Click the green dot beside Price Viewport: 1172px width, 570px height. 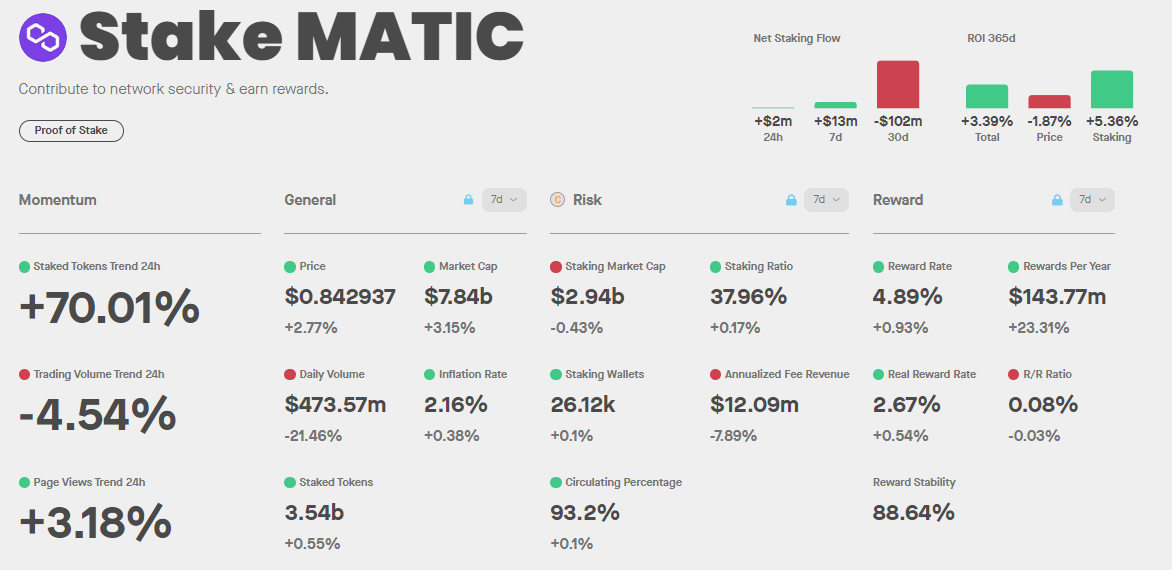point(290,267)
